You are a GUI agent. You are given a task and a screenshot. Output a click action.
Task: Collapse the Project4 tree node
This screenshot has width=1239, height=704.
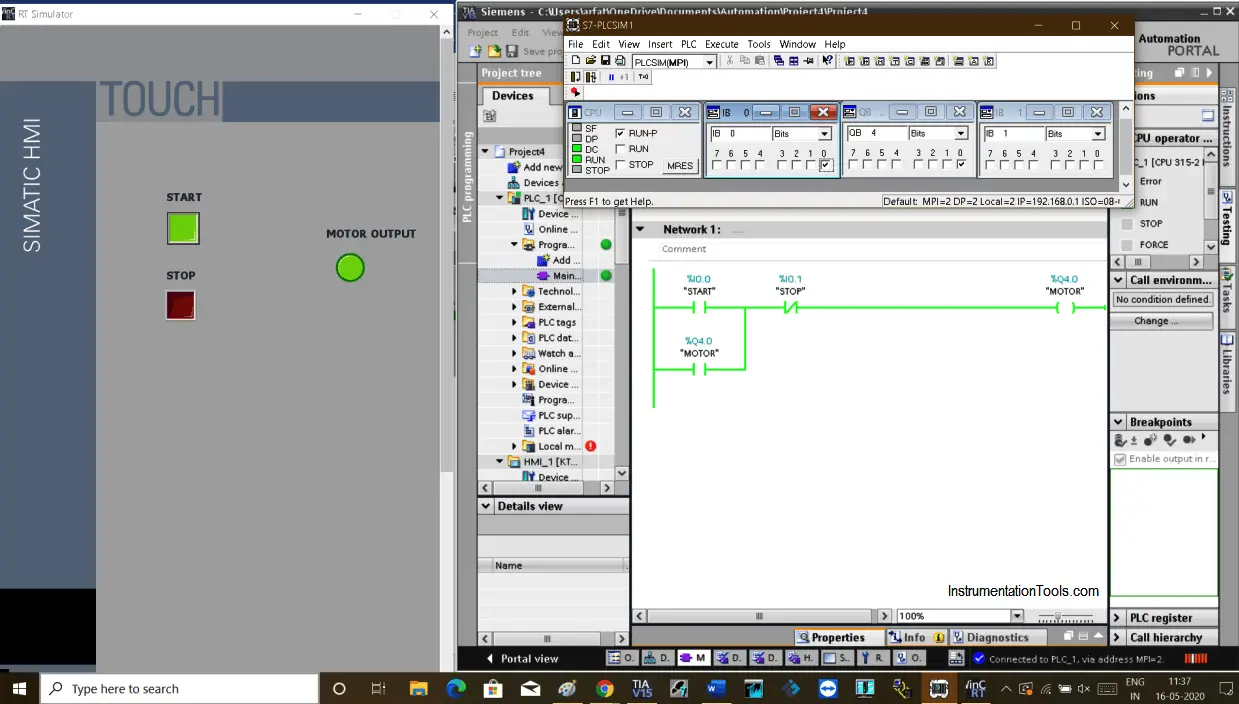486,152
